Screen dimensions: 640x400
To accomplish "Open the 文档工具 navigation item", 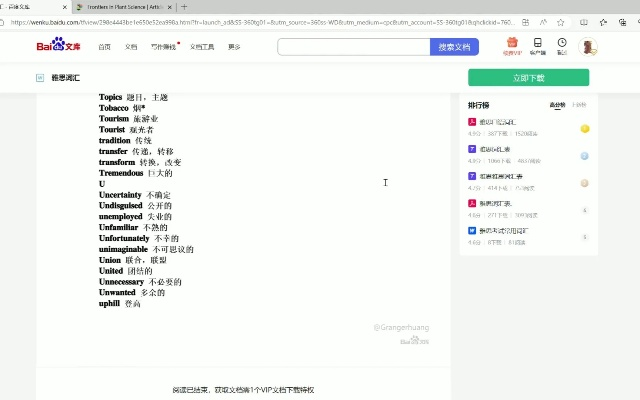I will [202, 47].
